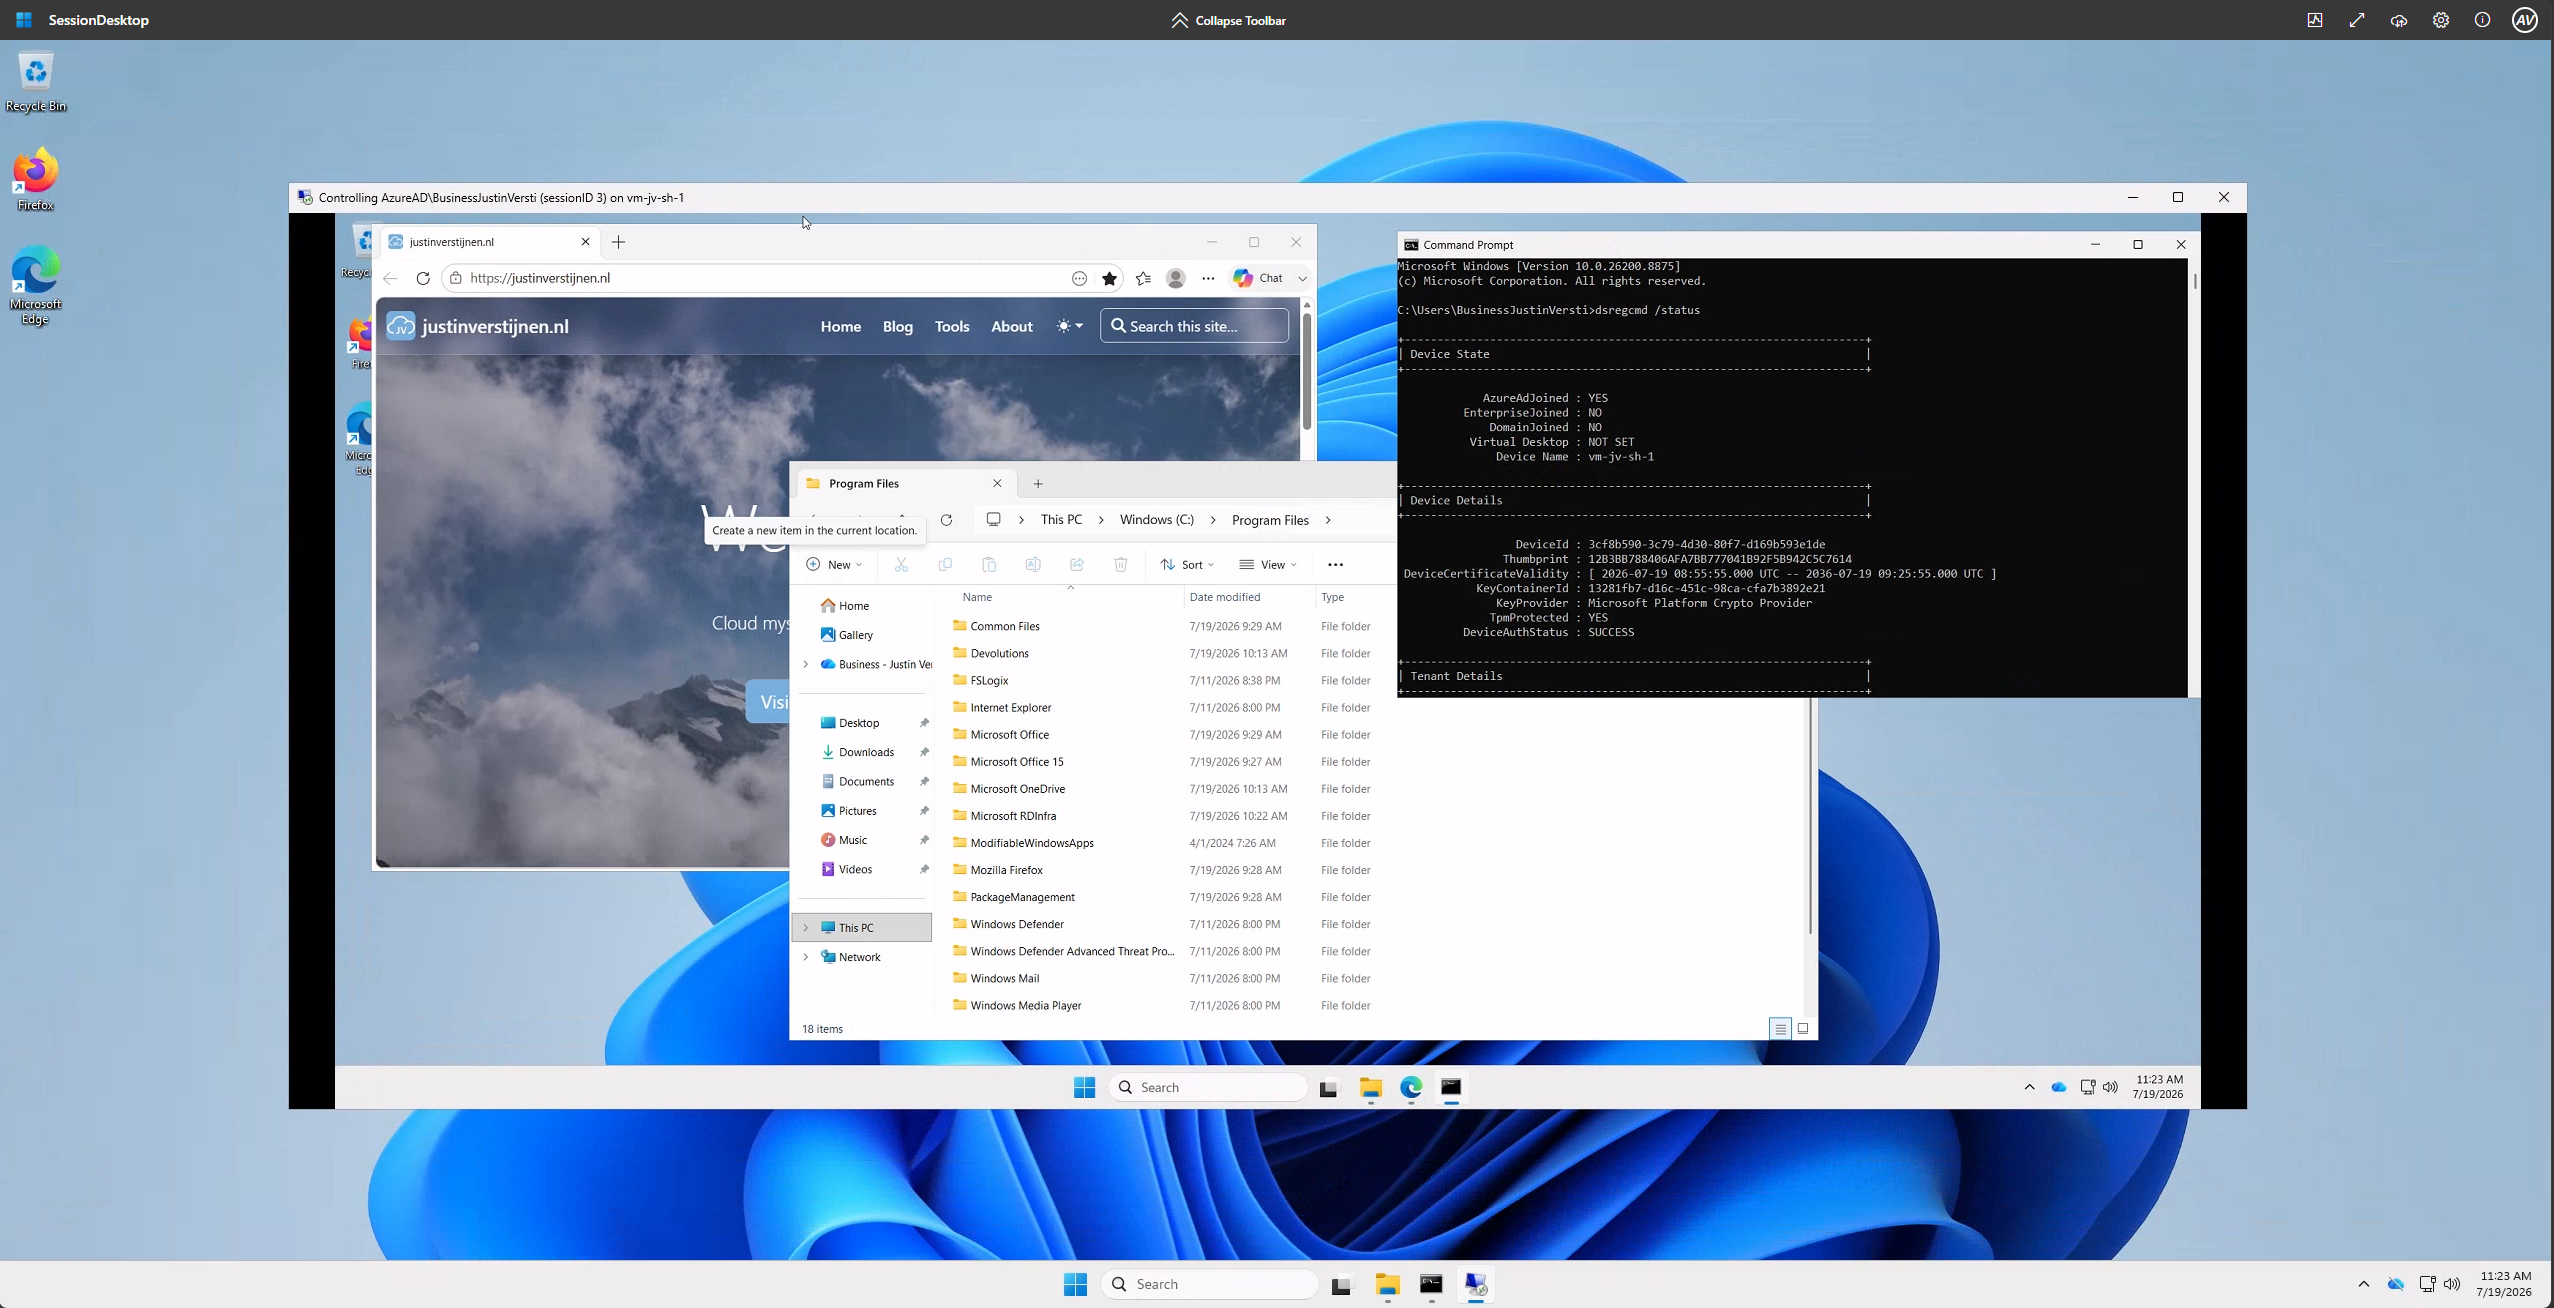Click host taskbar File Explorer icon

tap(1387, 1284)
